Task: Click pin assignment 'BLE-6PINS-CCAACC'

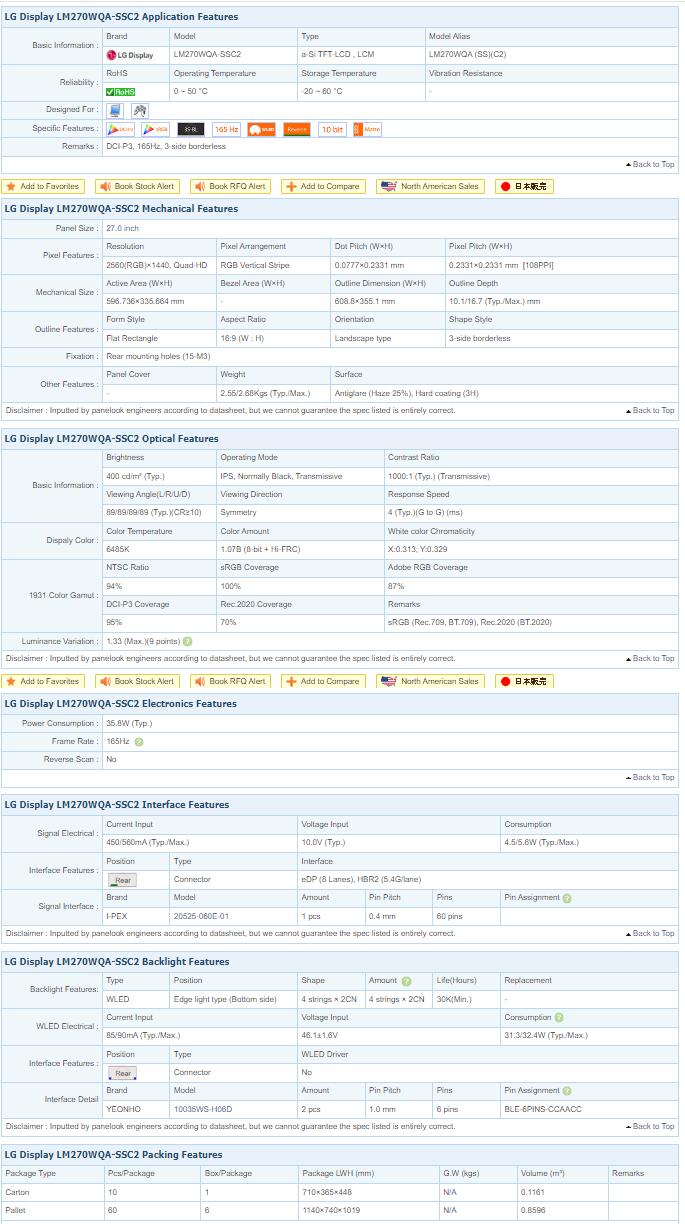Action: click(543, 1109)
